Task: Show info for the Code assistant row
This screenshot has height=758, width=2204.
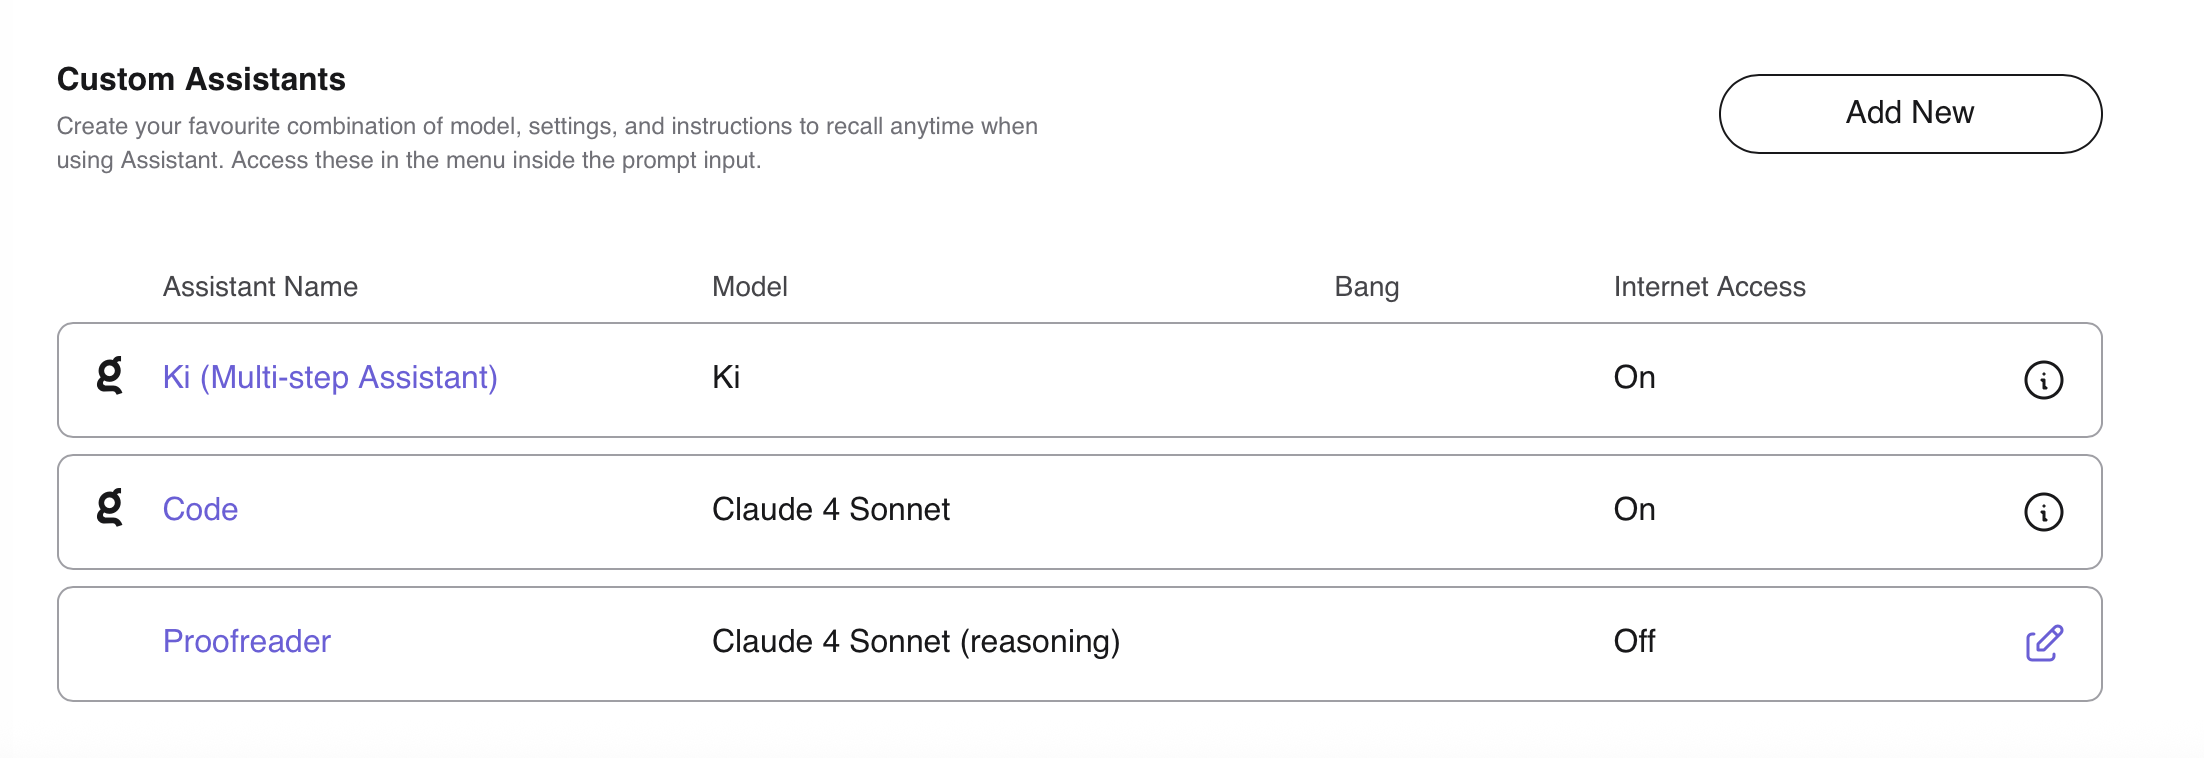Action: [2043, 512]
